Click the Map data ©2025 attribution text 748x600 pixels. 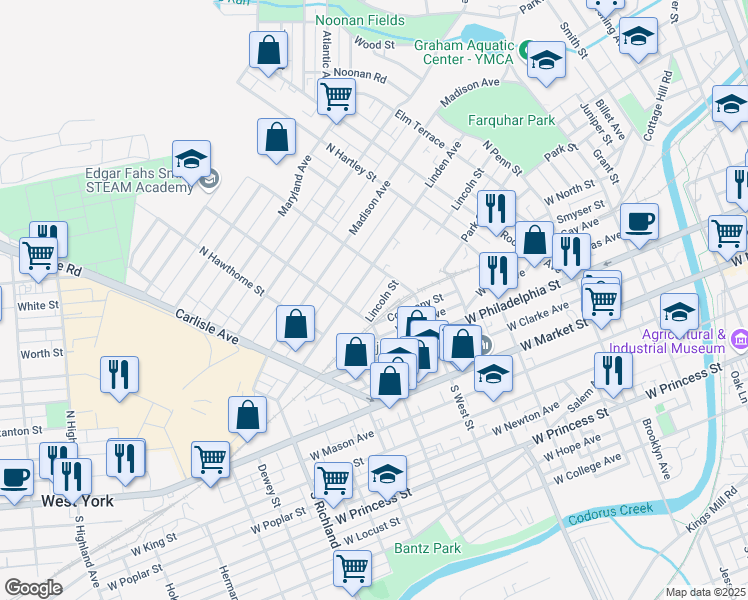pyautogui.click(x=705, y=592)
